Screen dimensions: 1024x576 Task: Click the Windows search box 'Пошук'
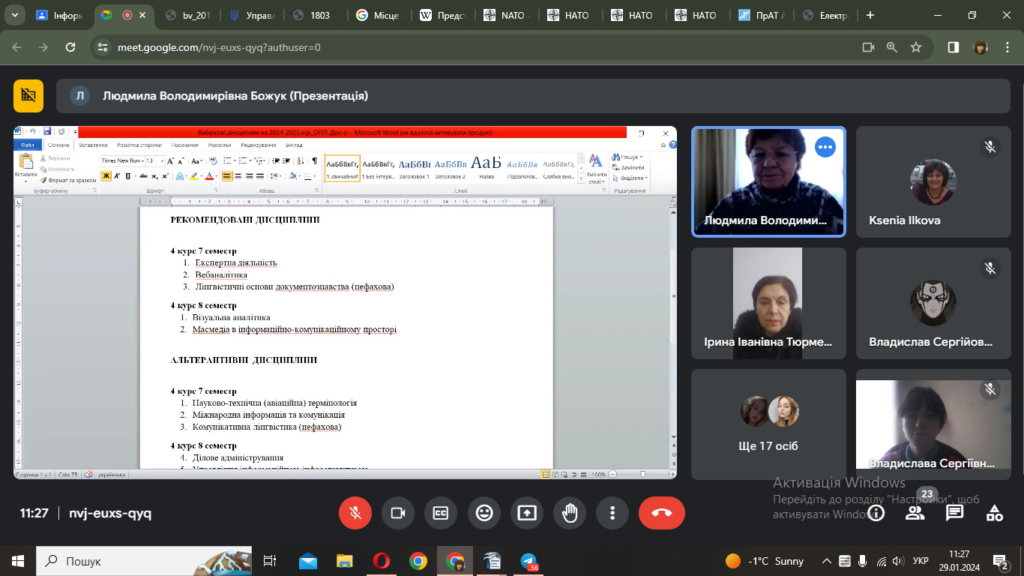140,561
